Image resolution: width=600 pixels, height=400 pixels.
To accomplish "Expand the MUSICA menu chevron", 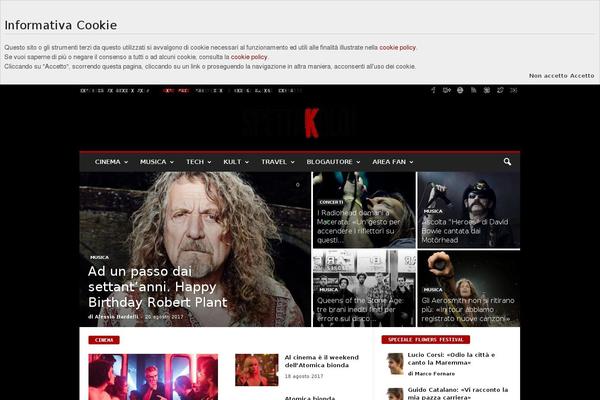I will coord(172,162).
